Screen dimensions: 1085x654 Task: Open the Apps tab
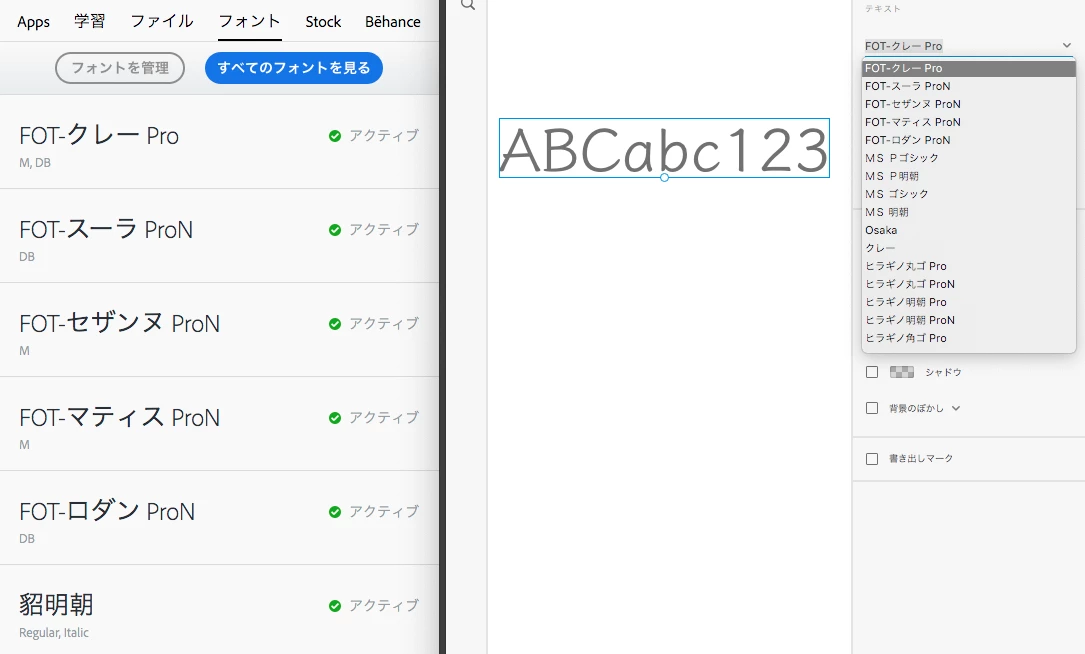pos(33,22)
